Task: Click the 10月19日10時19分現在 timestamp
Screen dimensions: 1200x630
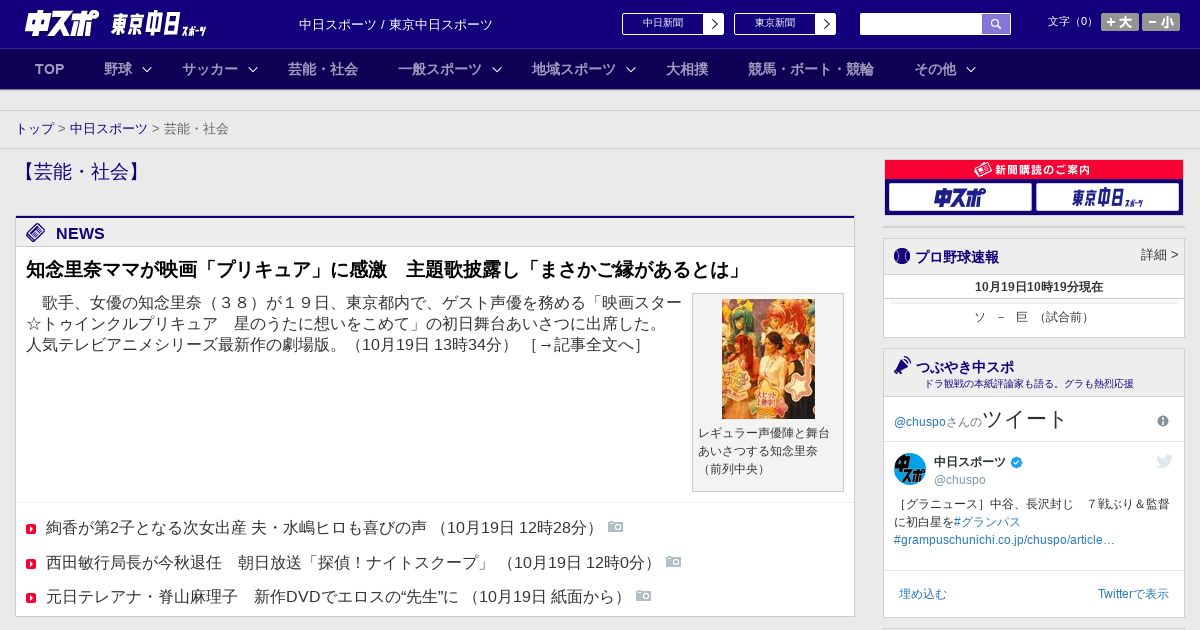Action: 1039,287
